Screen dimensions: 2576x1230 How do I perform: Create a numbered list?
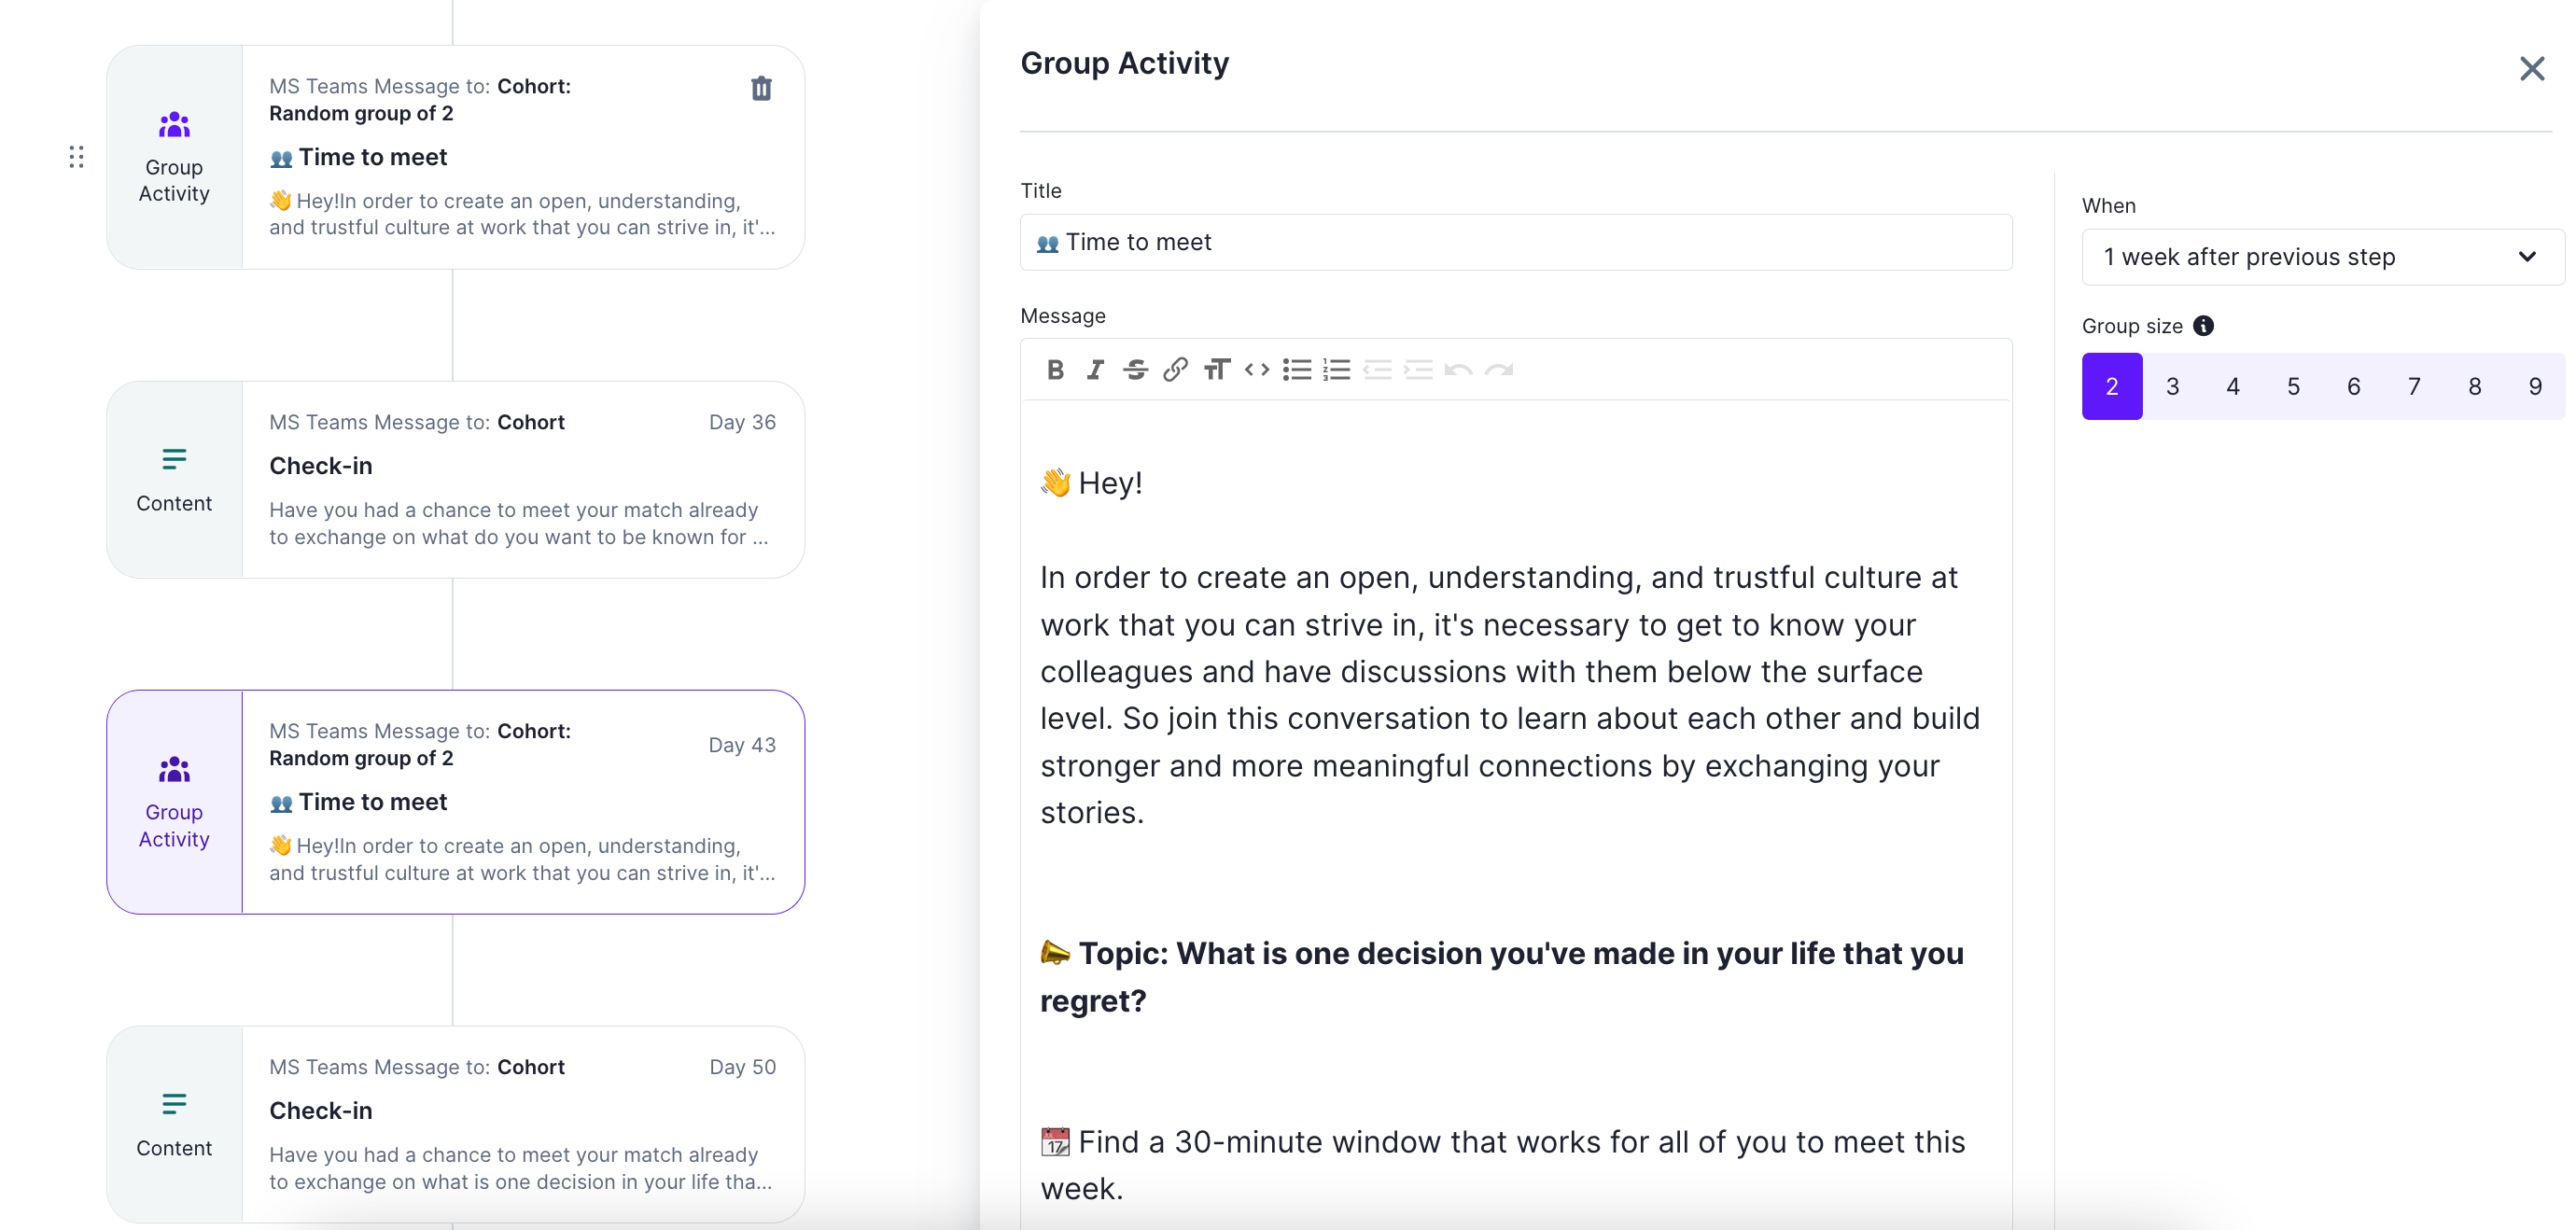click(x=1337, y=370)
